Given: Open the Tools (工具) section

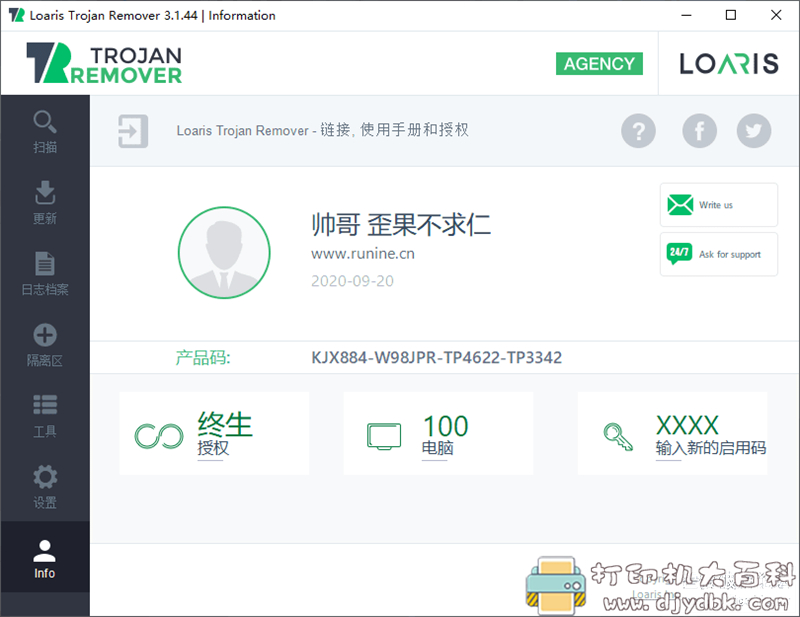Looking at the screenshot, I should [45, 416].
